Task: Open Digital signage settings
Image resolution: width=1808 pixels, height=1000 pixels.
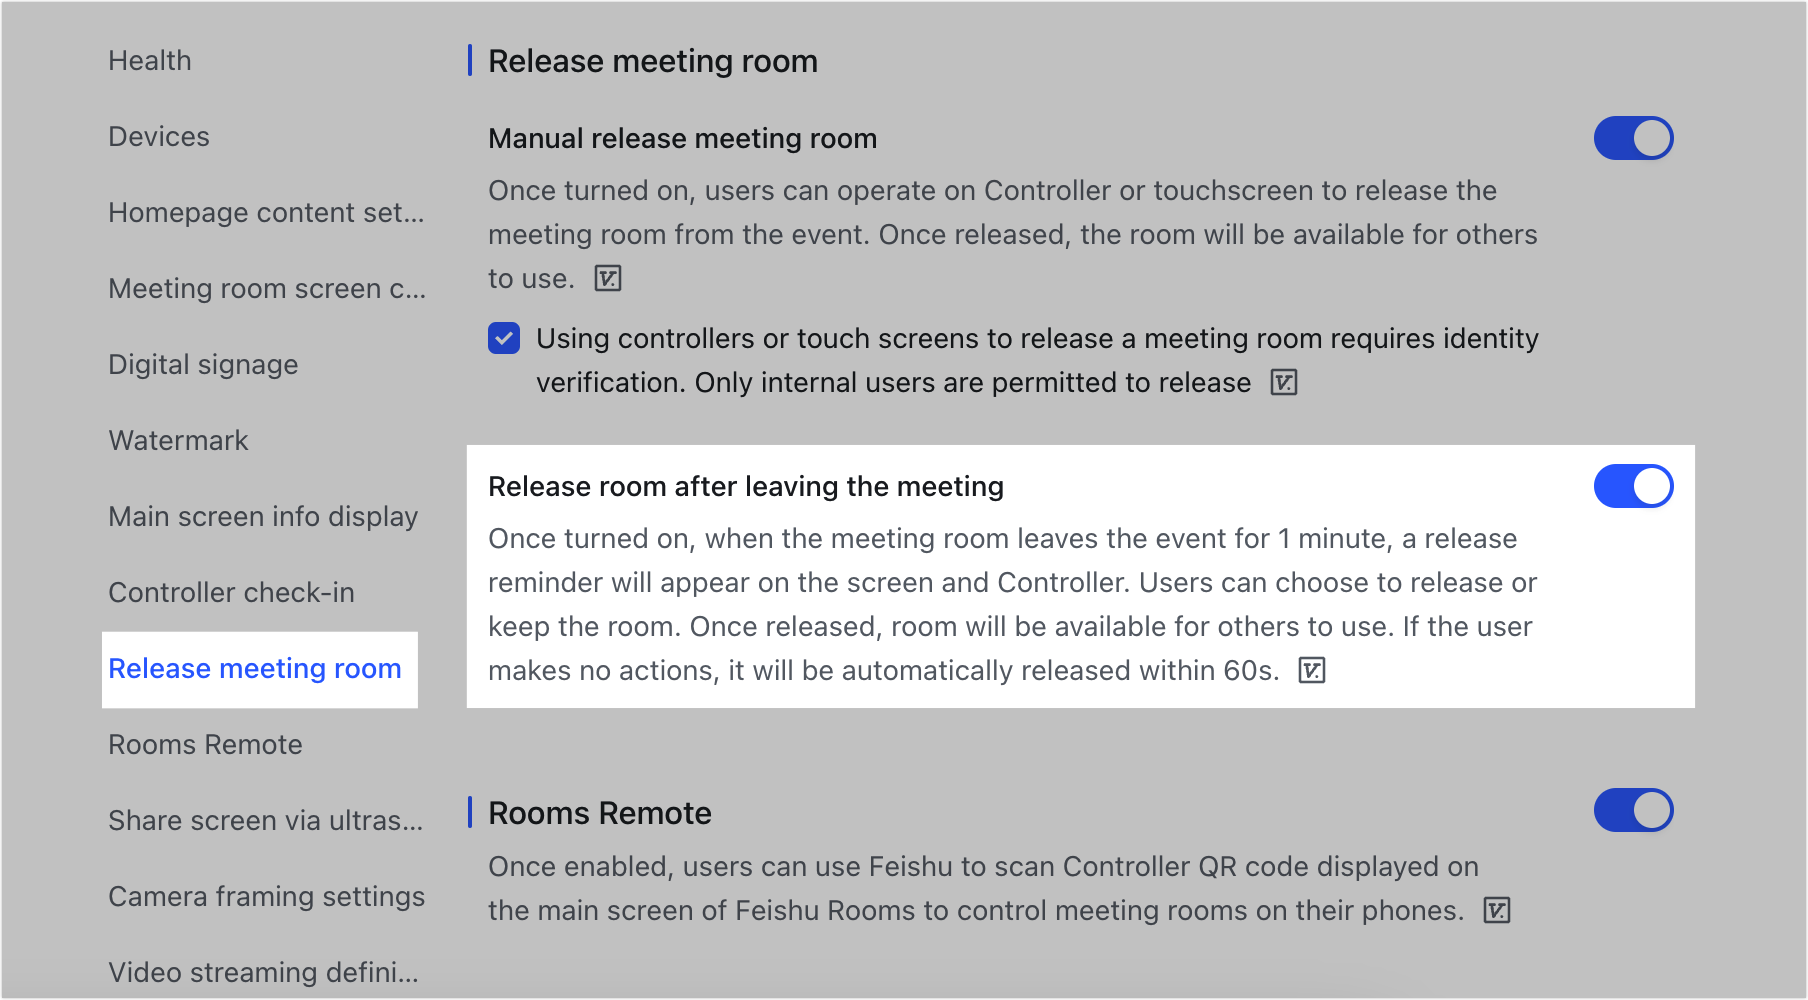Action: 202,364
